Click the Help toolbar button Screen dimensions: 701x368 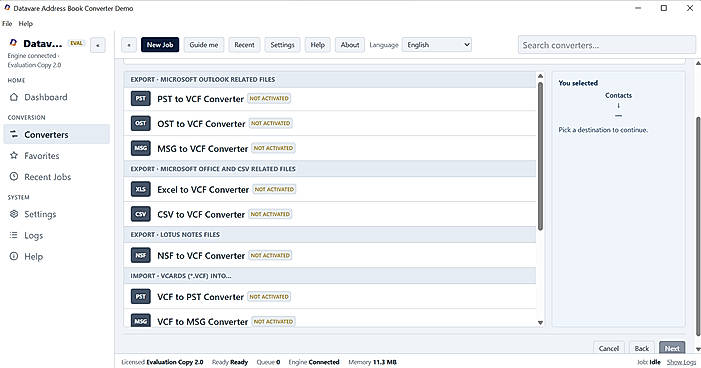(x=317, y=45)
